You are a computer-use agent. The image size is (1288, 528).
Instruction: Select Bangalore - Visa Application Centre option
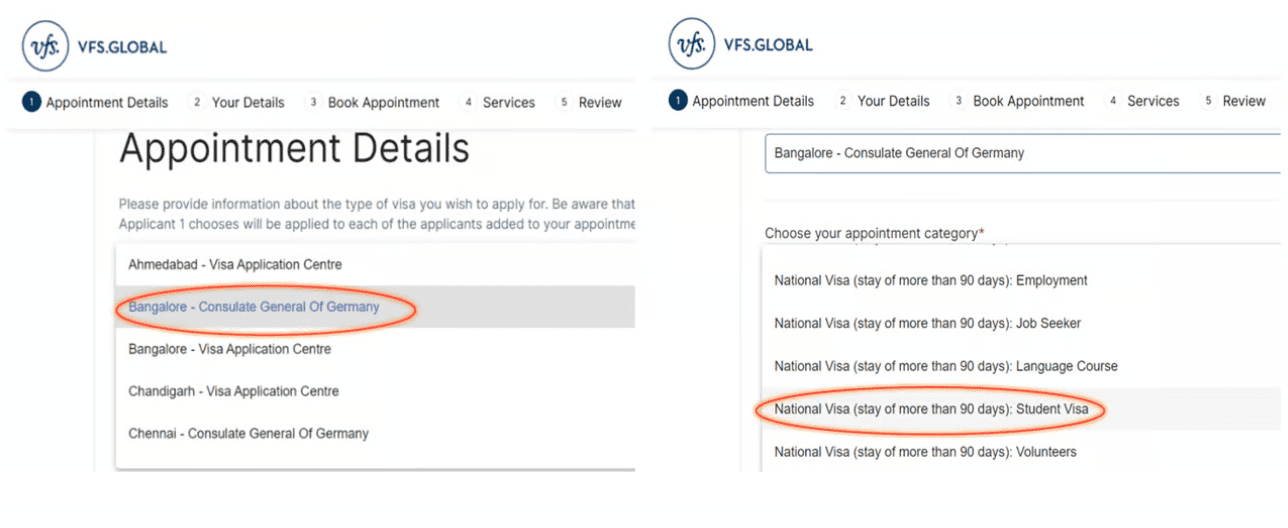229,349
